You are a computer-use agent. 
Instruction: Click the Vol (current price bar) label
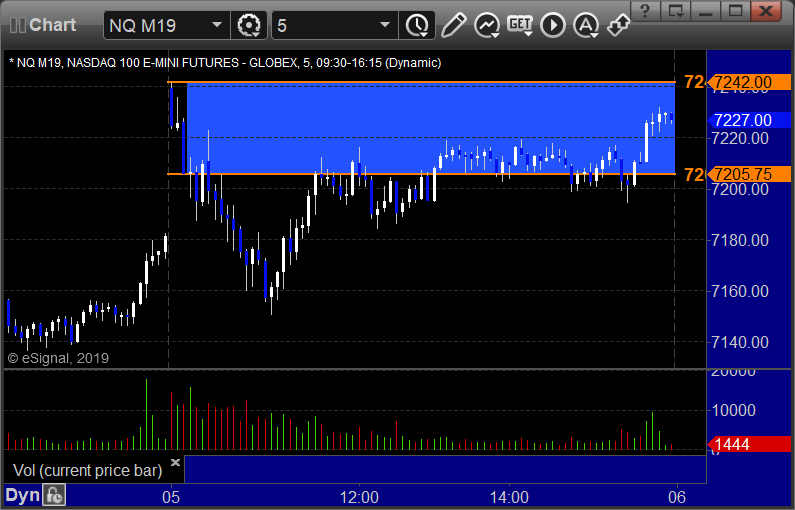88,470
